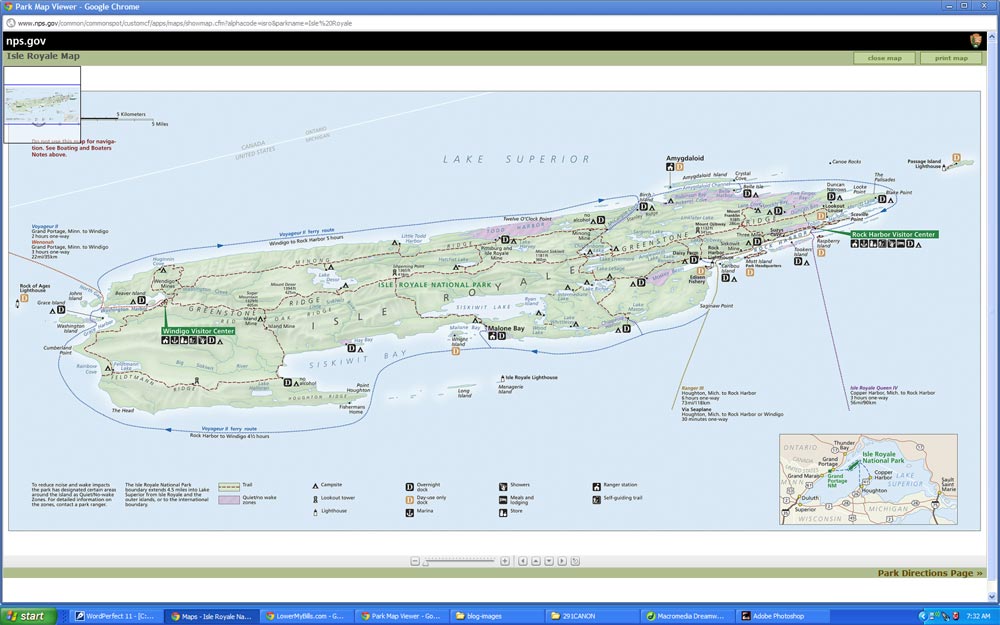This screenshot has height=625, width=1000.
Task: Switch to Maps - Isle Royale taskbar item
Action: 212,616
